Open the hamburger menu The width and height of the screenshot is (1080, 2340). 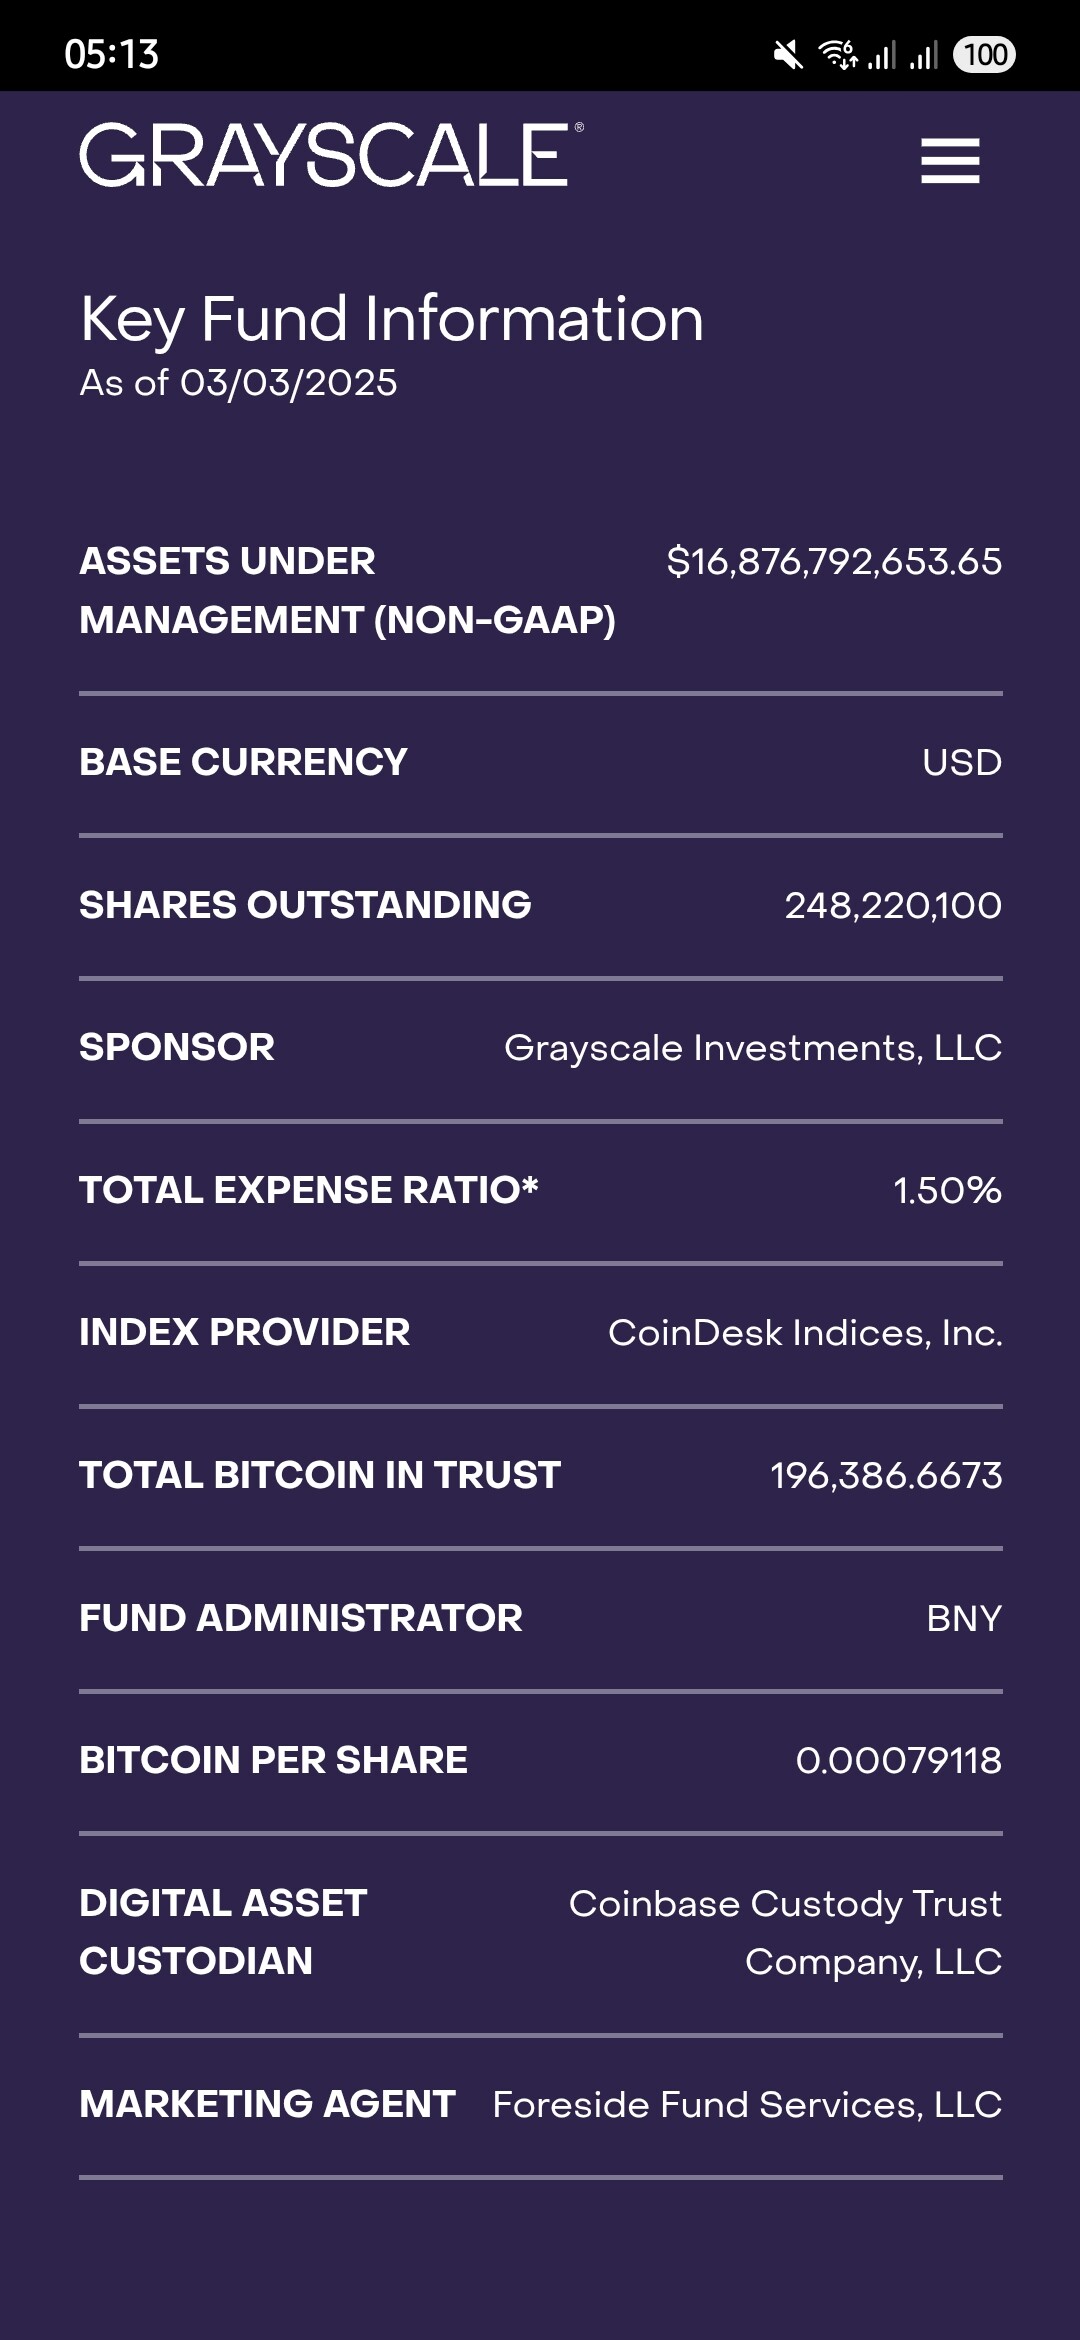tap(950, 161)
